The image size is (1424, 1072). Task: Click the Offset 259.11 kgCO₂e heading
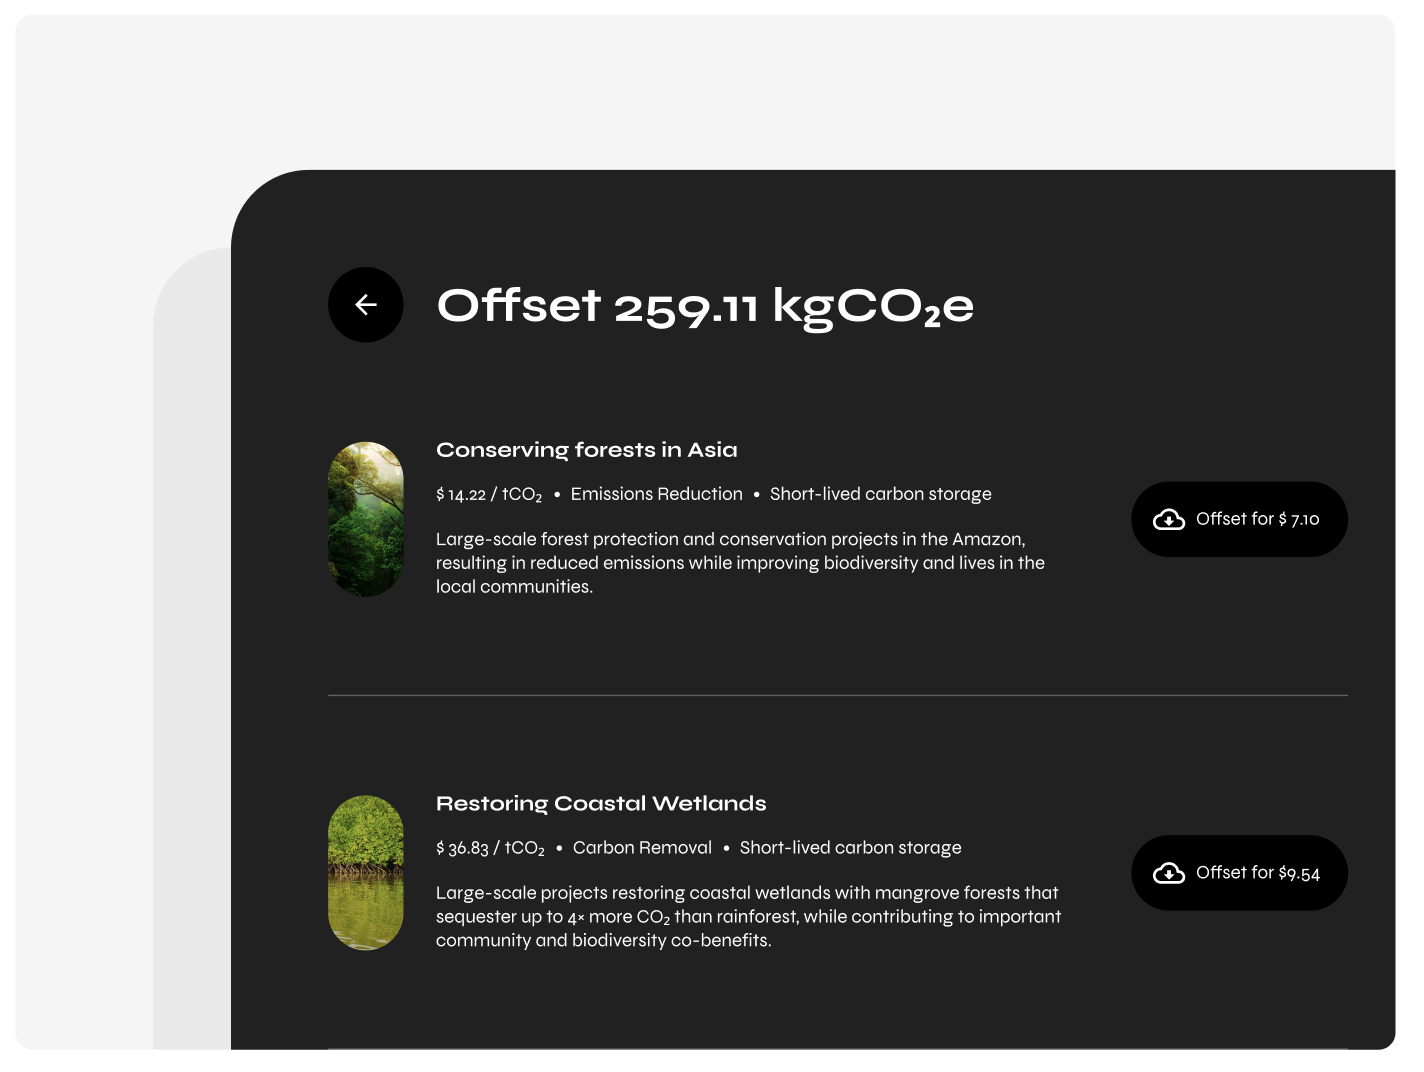pos(705,306)
